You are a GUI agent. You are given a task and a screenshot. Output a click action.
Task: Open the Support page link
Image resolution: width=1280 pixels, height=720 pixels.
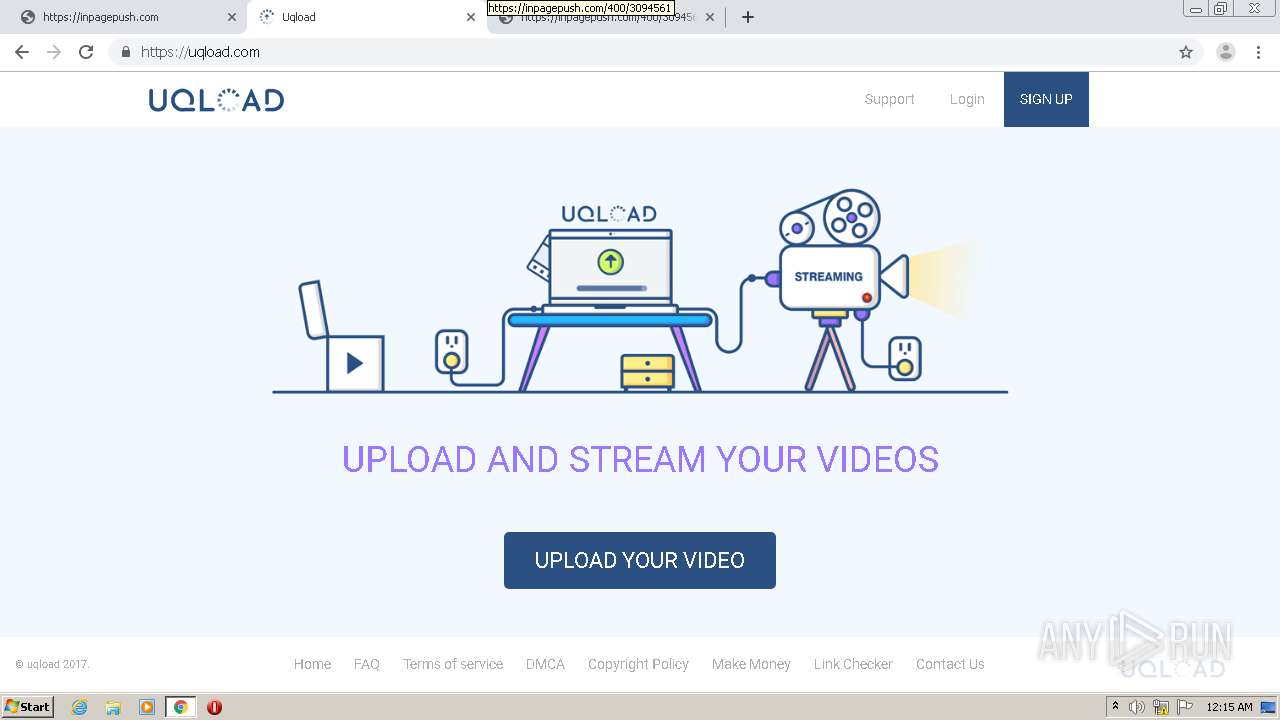(889, 99)
